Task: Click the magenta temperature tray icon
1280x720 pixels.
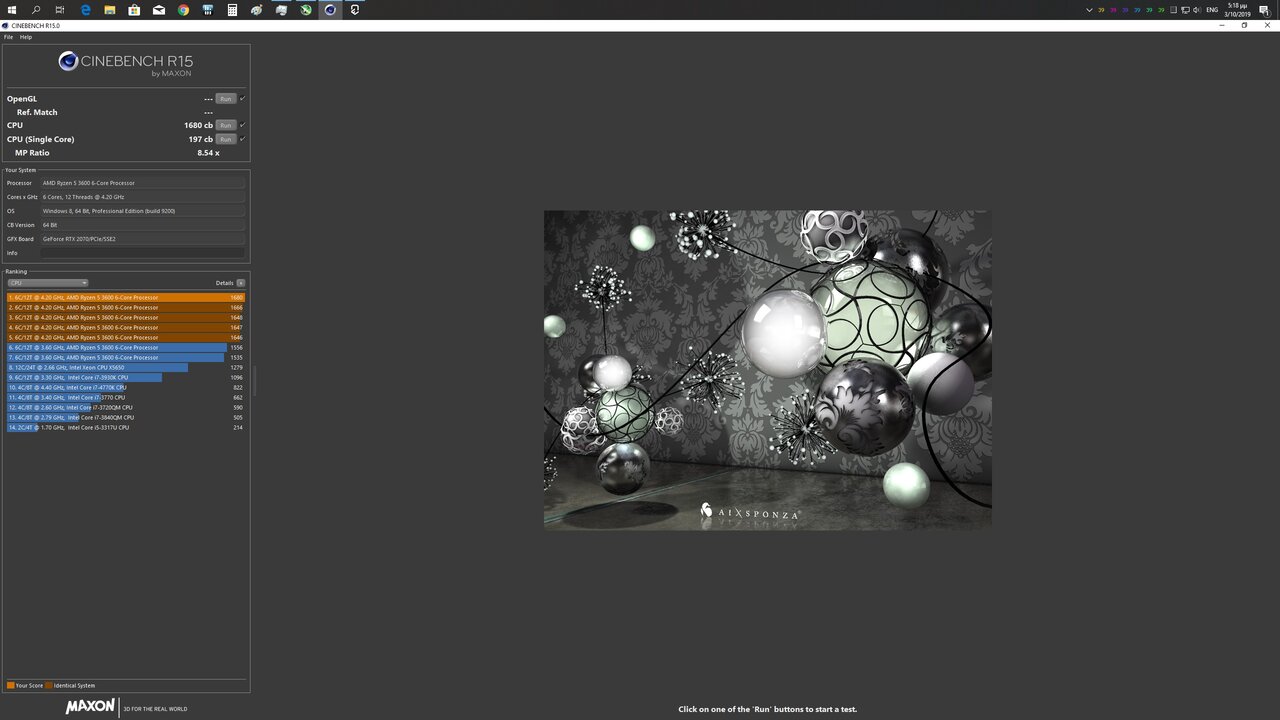Action: [1113, 10]
